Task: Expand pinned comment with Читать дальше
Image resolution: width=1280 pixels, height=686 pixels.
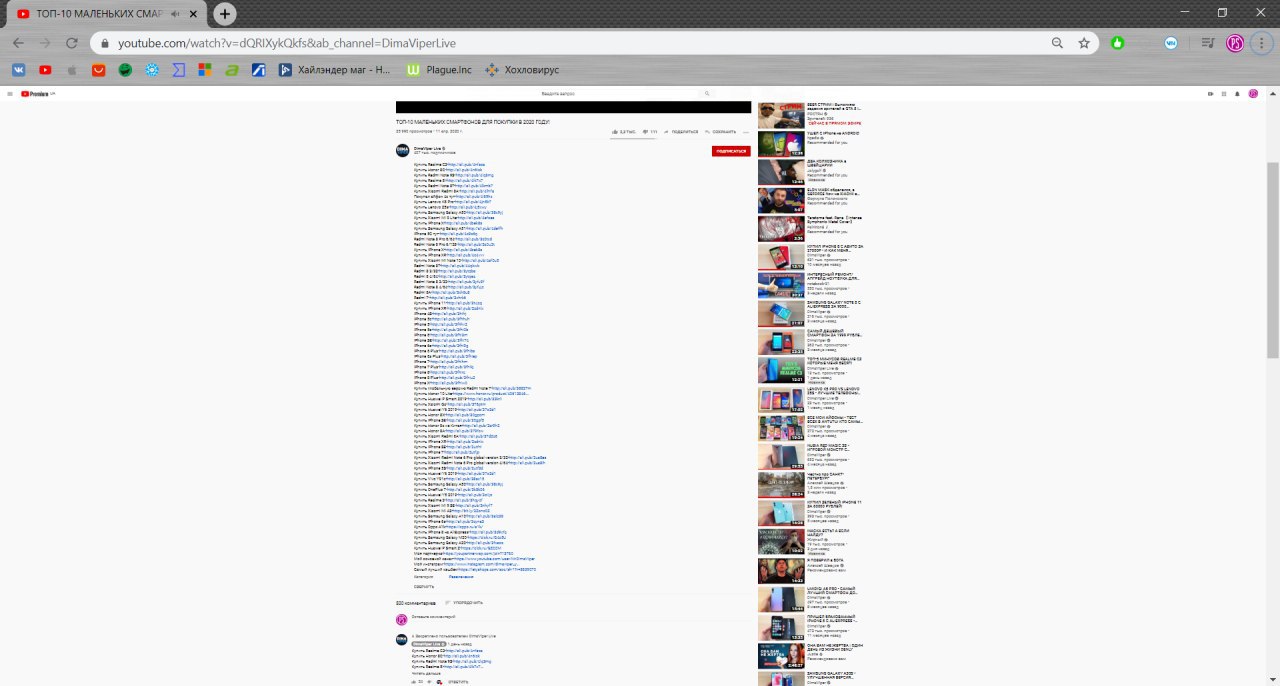Action: click(424, 672)
